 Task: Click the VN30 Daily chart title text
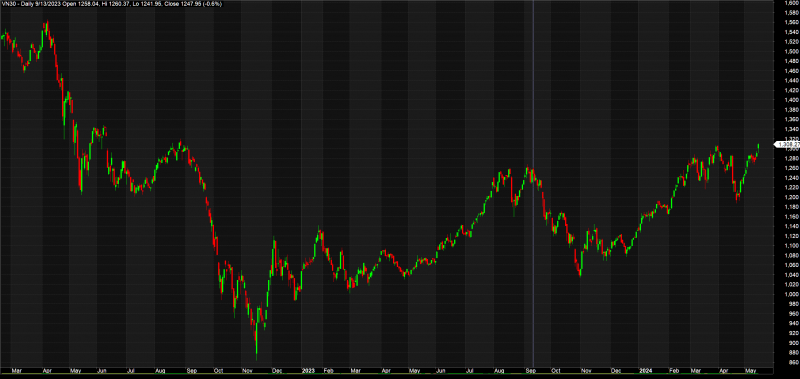pos(111,4)
